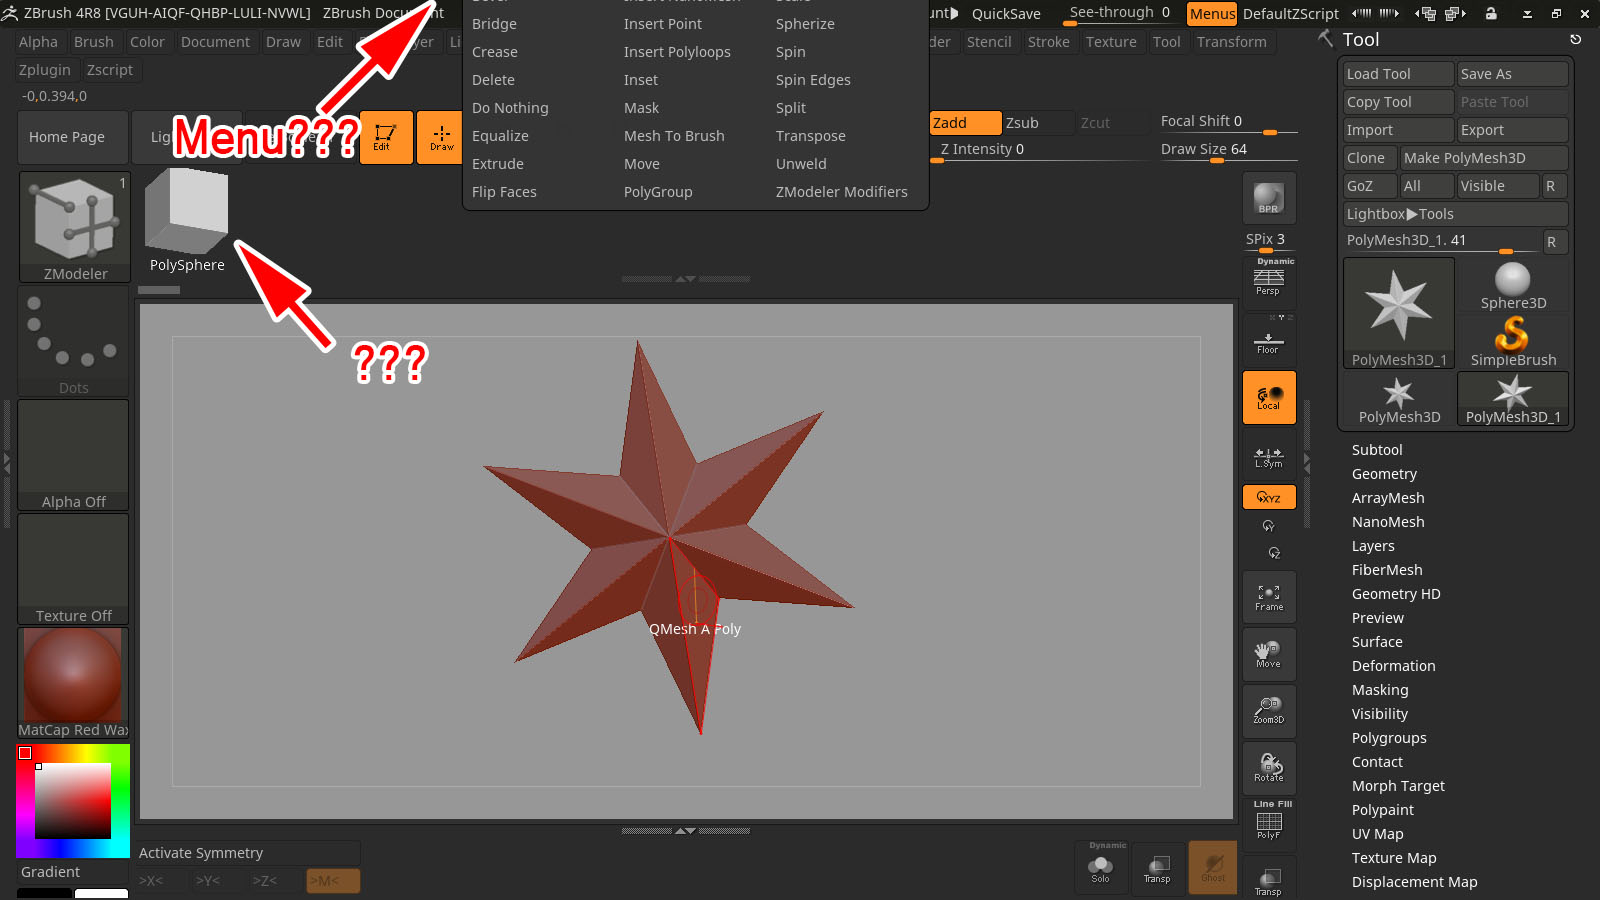Viewport: 1600px width, 900px height.
Task: Toggle the Menus button
Action: [1212, 13]
